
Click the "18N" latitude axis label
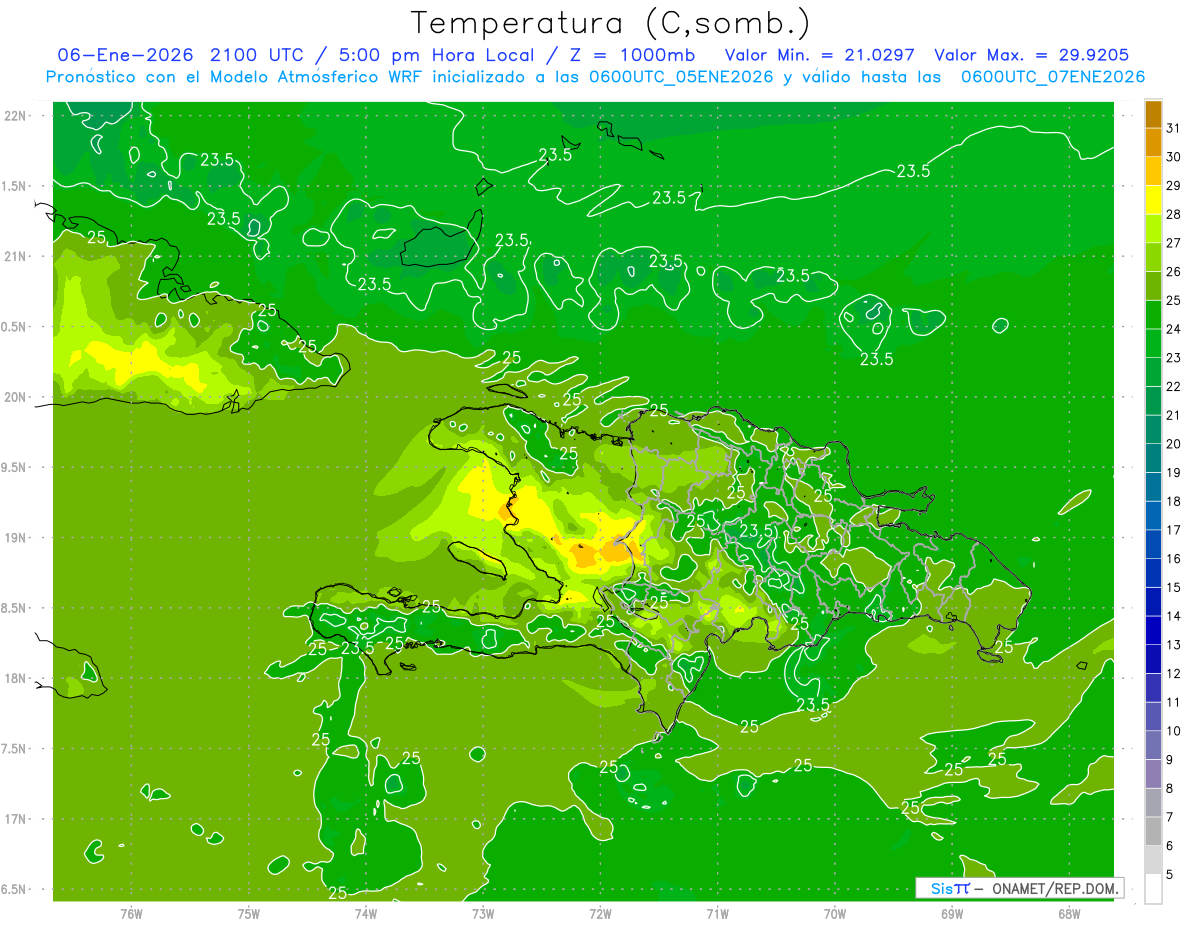point(16,678)
